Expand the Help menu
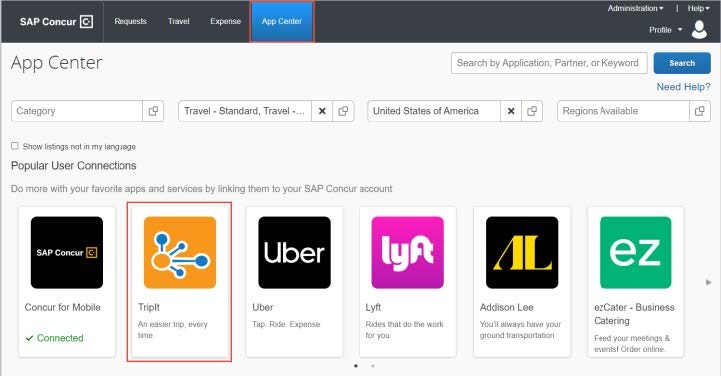 pos(698,8)
